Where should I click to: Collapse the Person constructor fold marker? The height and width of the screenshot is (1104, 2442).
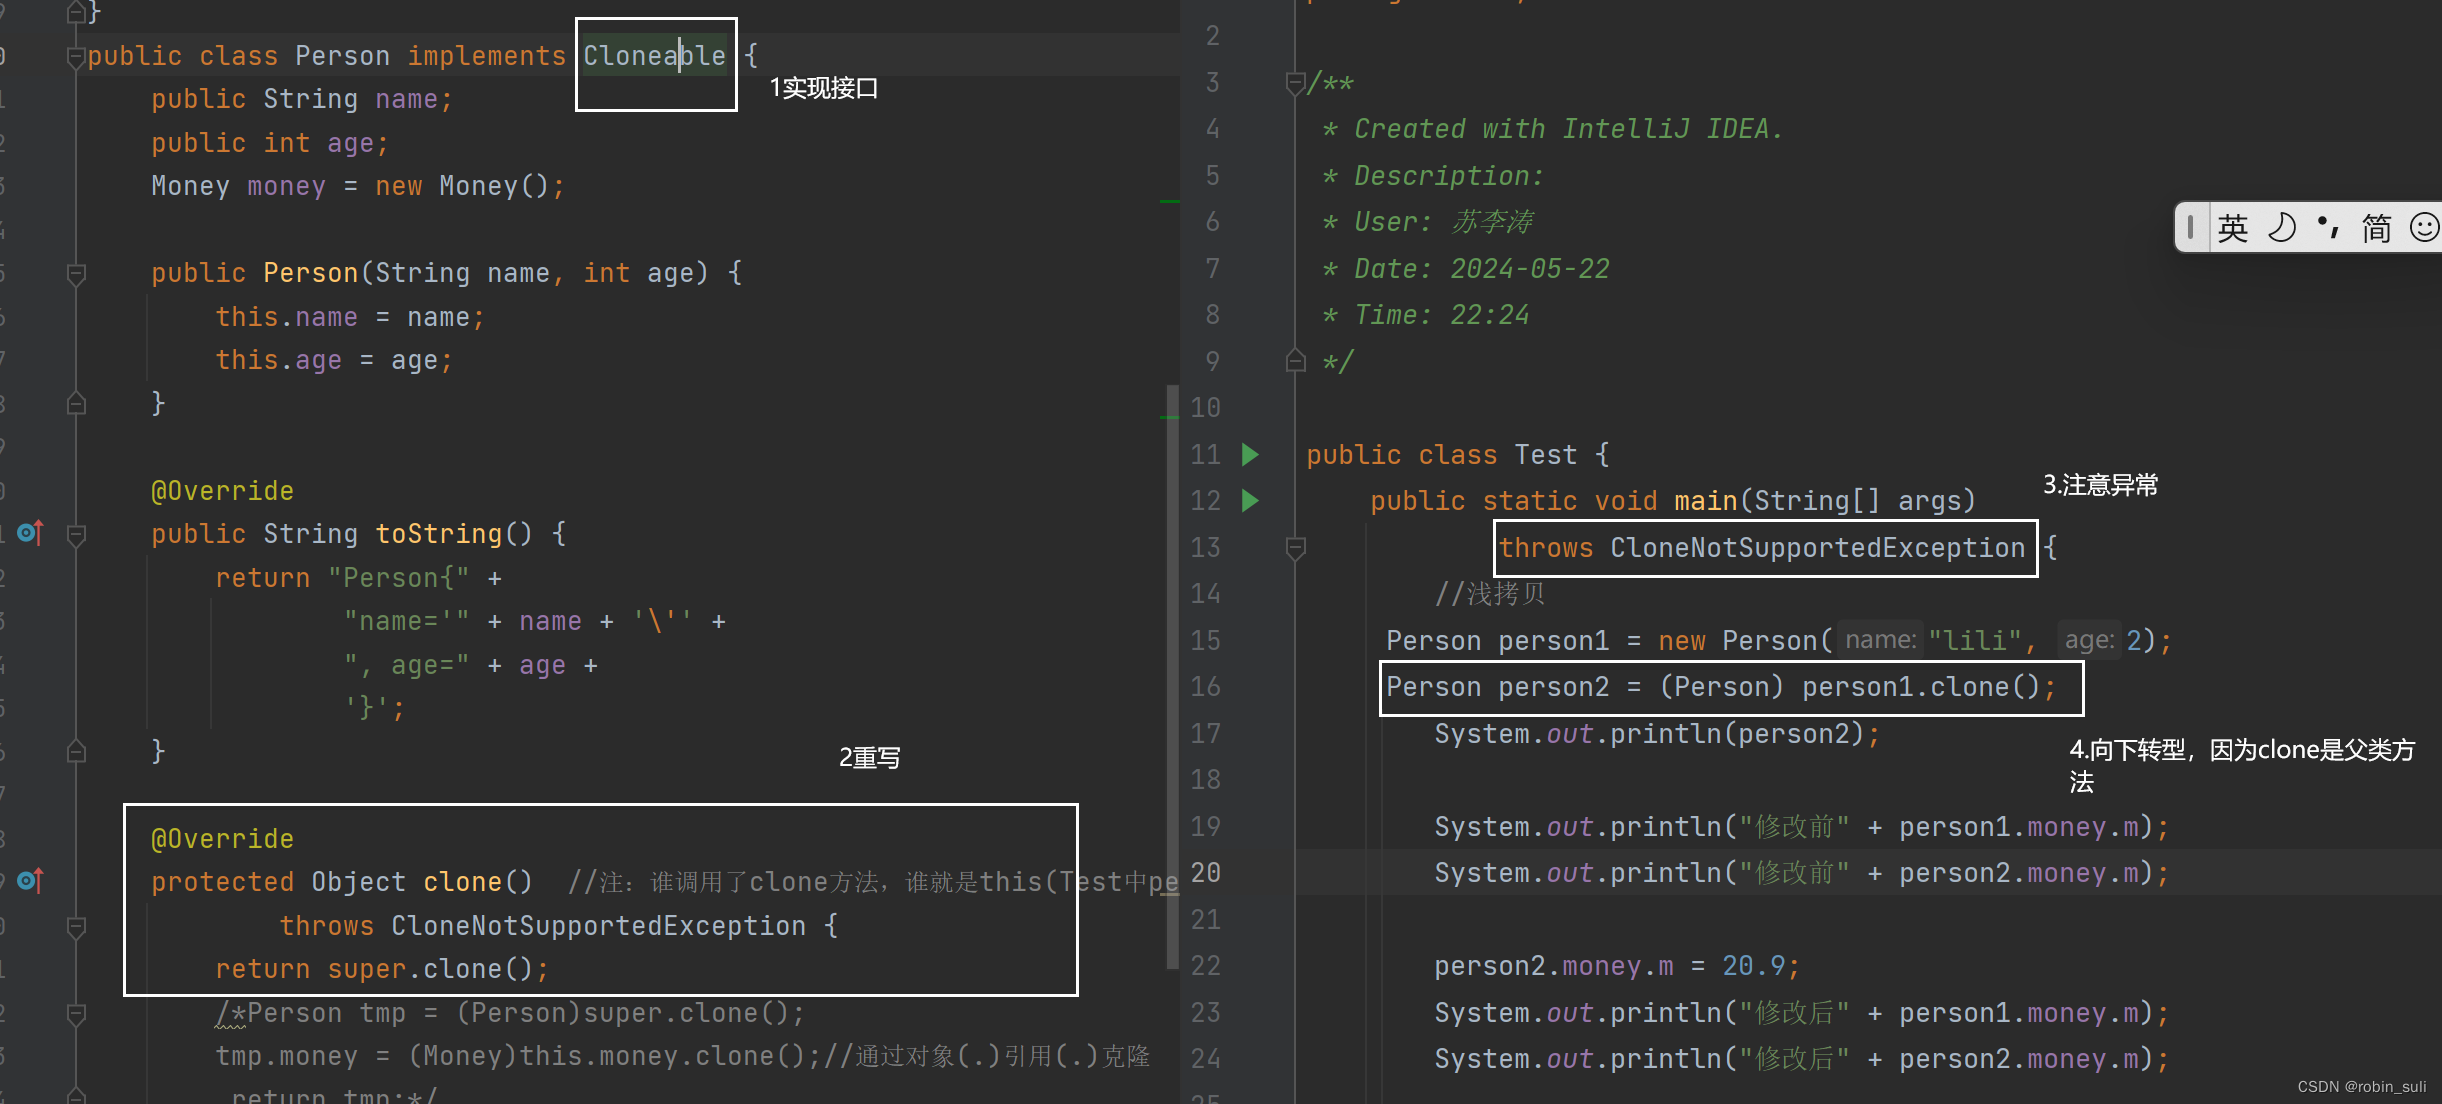(76, 273)
